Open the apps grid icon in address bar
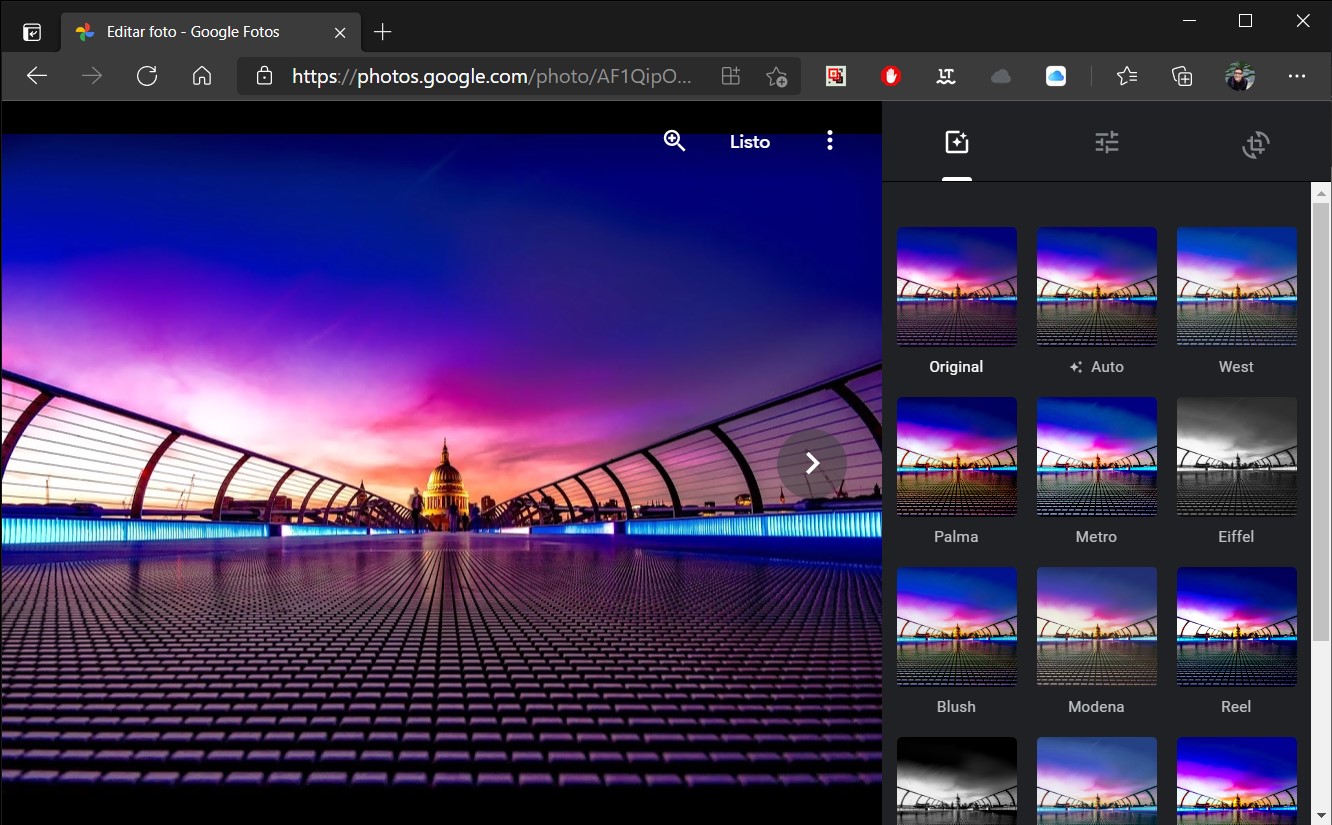Viewport: 1332px width, 825px height. click(731, 76)
